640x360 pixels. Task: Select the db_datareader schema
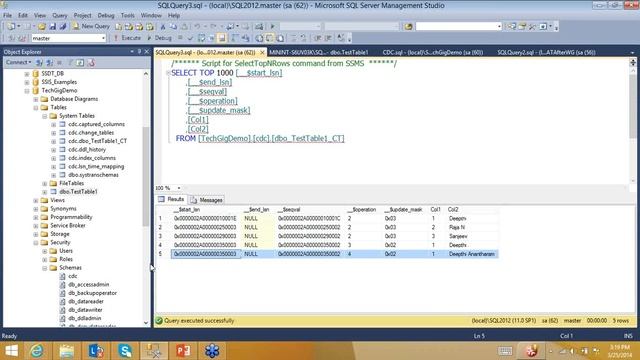pos(86,302)
